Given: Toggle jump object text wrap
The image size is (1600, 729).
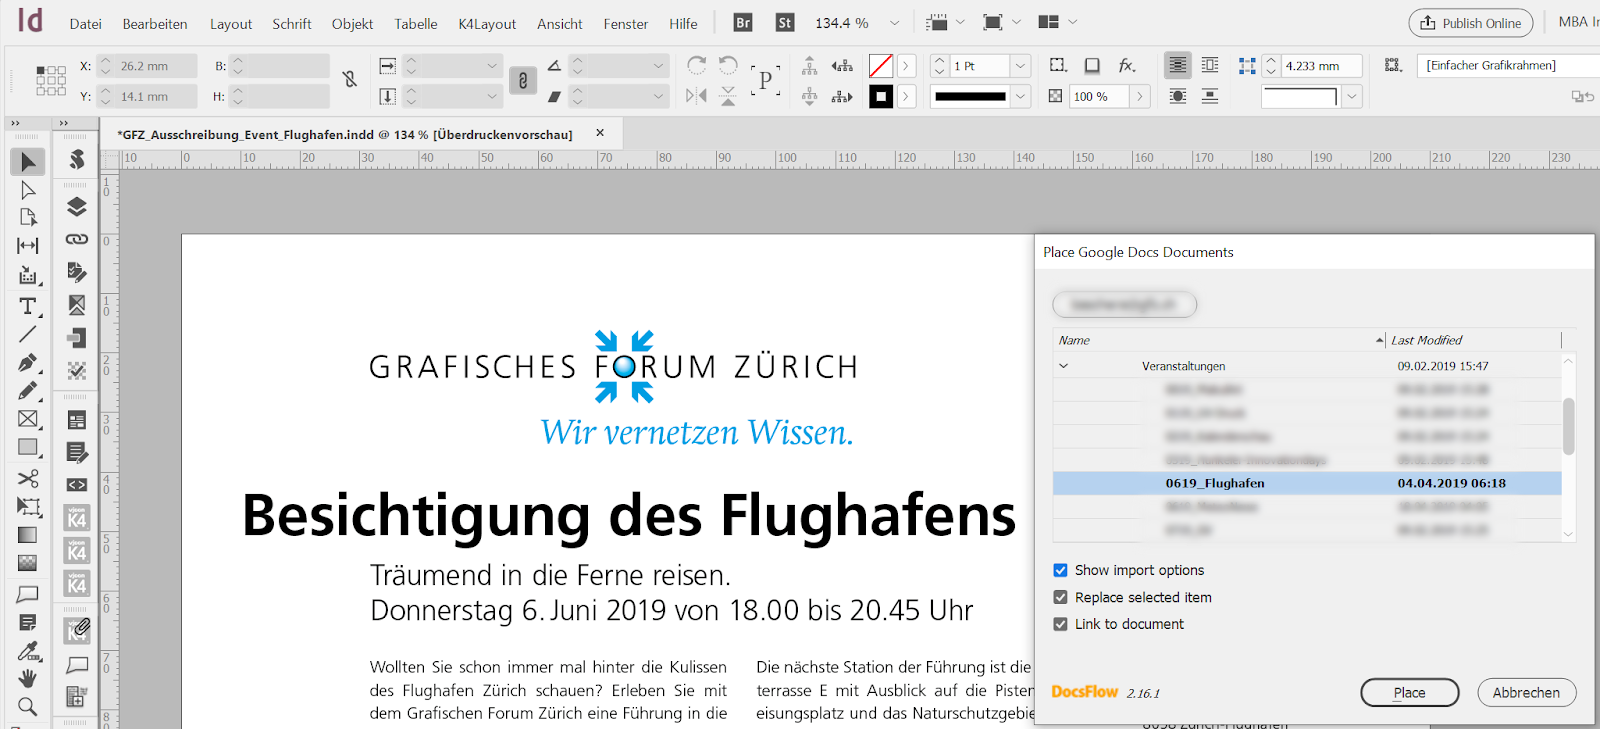Looking at the screenshot, I should (1210, 96).
